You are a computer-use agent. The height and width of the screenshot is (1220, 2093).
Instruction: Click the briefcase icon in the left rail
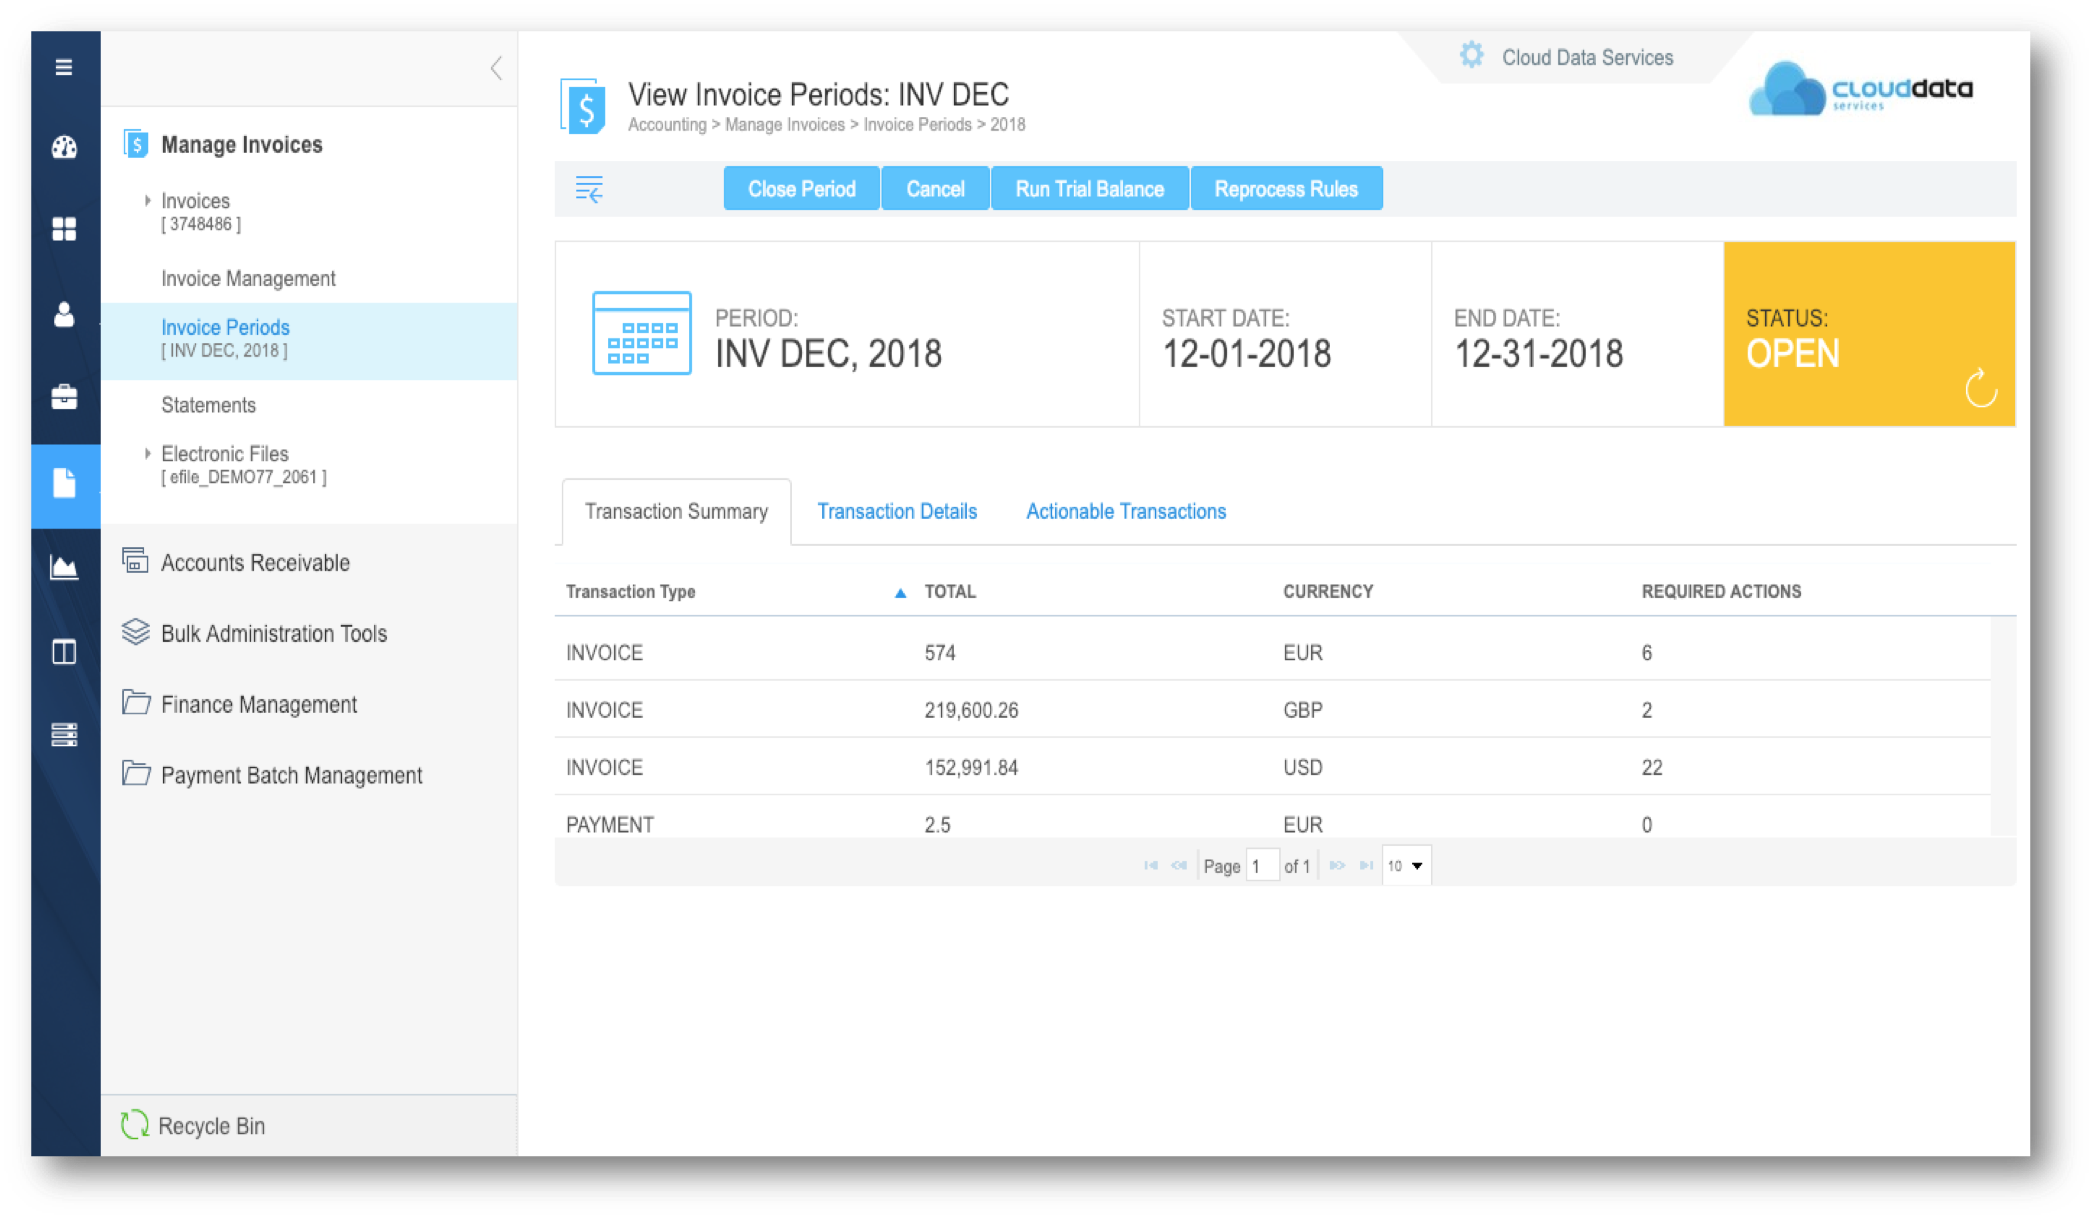(64, 398)
